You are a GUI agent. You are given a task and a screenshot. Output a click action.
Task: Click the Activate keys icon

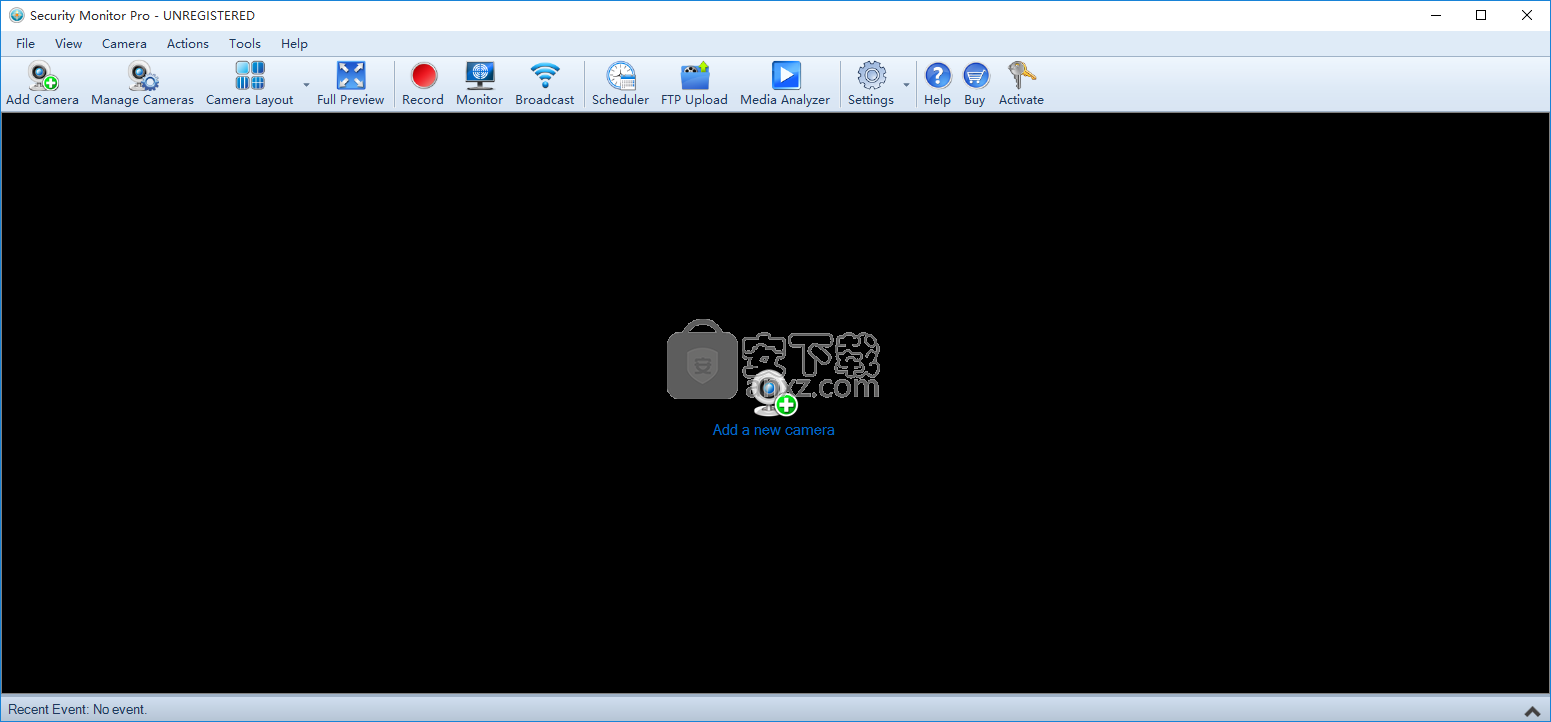click(x=1022, y=76)
